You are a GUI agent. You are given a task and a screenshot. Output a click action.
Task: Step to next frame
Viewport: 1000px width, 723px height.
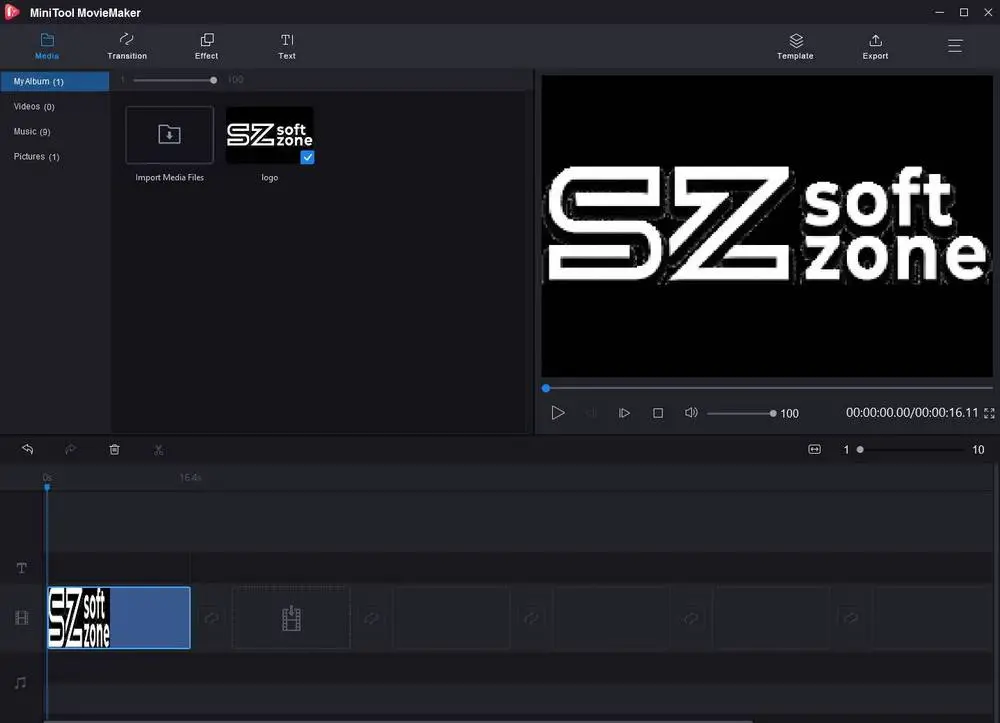624,413
